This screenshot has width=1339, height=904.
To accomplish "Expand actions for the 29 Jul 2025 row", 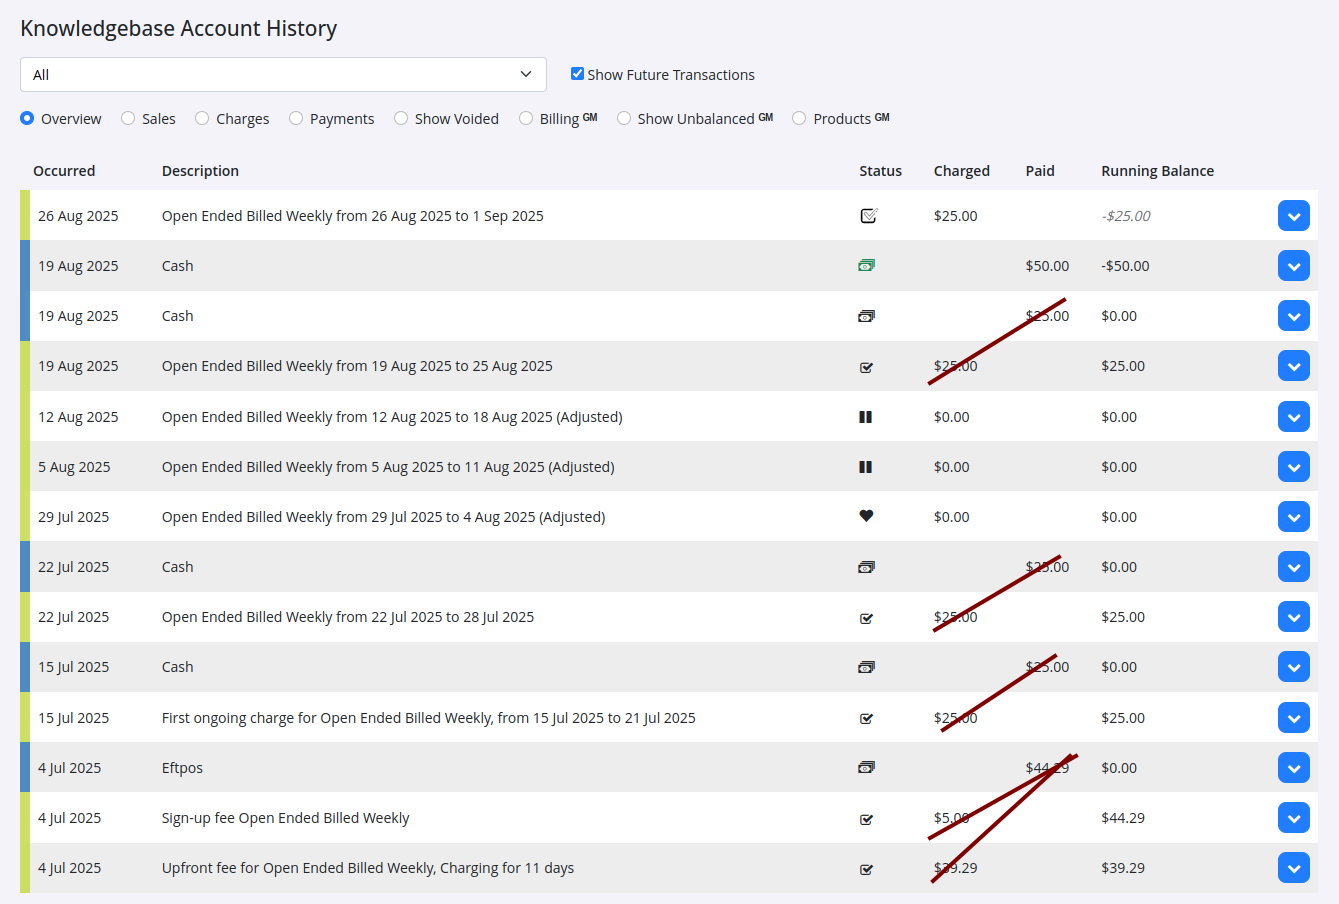I will [1294, 517].
